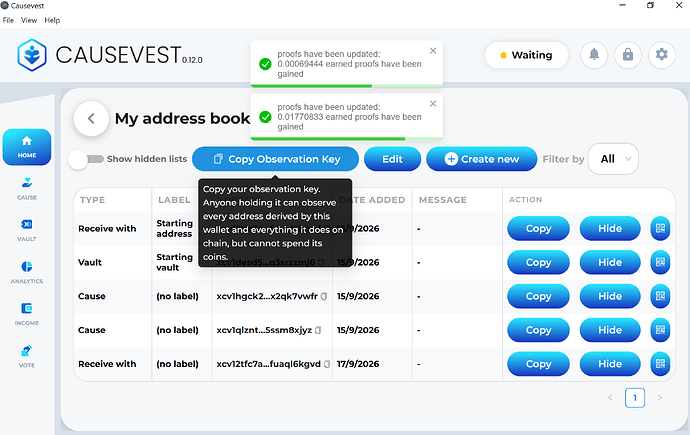Open the Vote sidebar section
690x435 pixels.
[27, 356]
